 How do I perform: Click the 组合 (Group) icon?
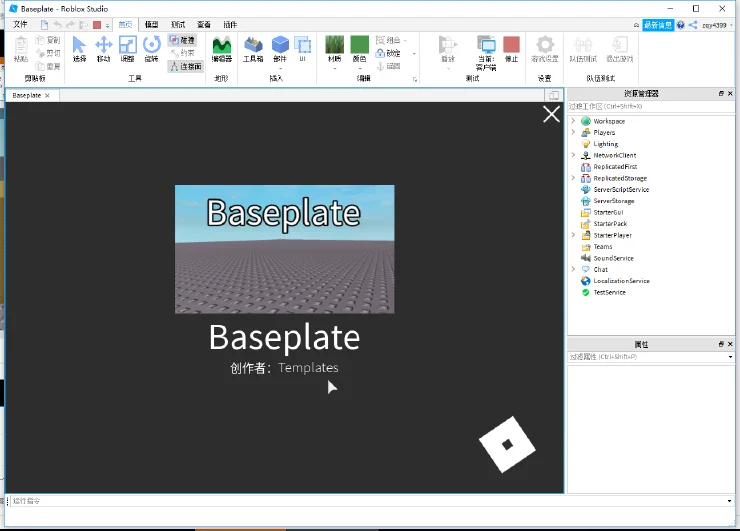[380, 40]
